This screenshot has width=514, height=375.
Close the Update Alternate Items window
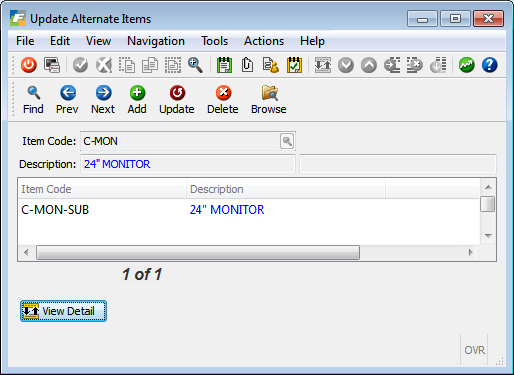[489, 19]
